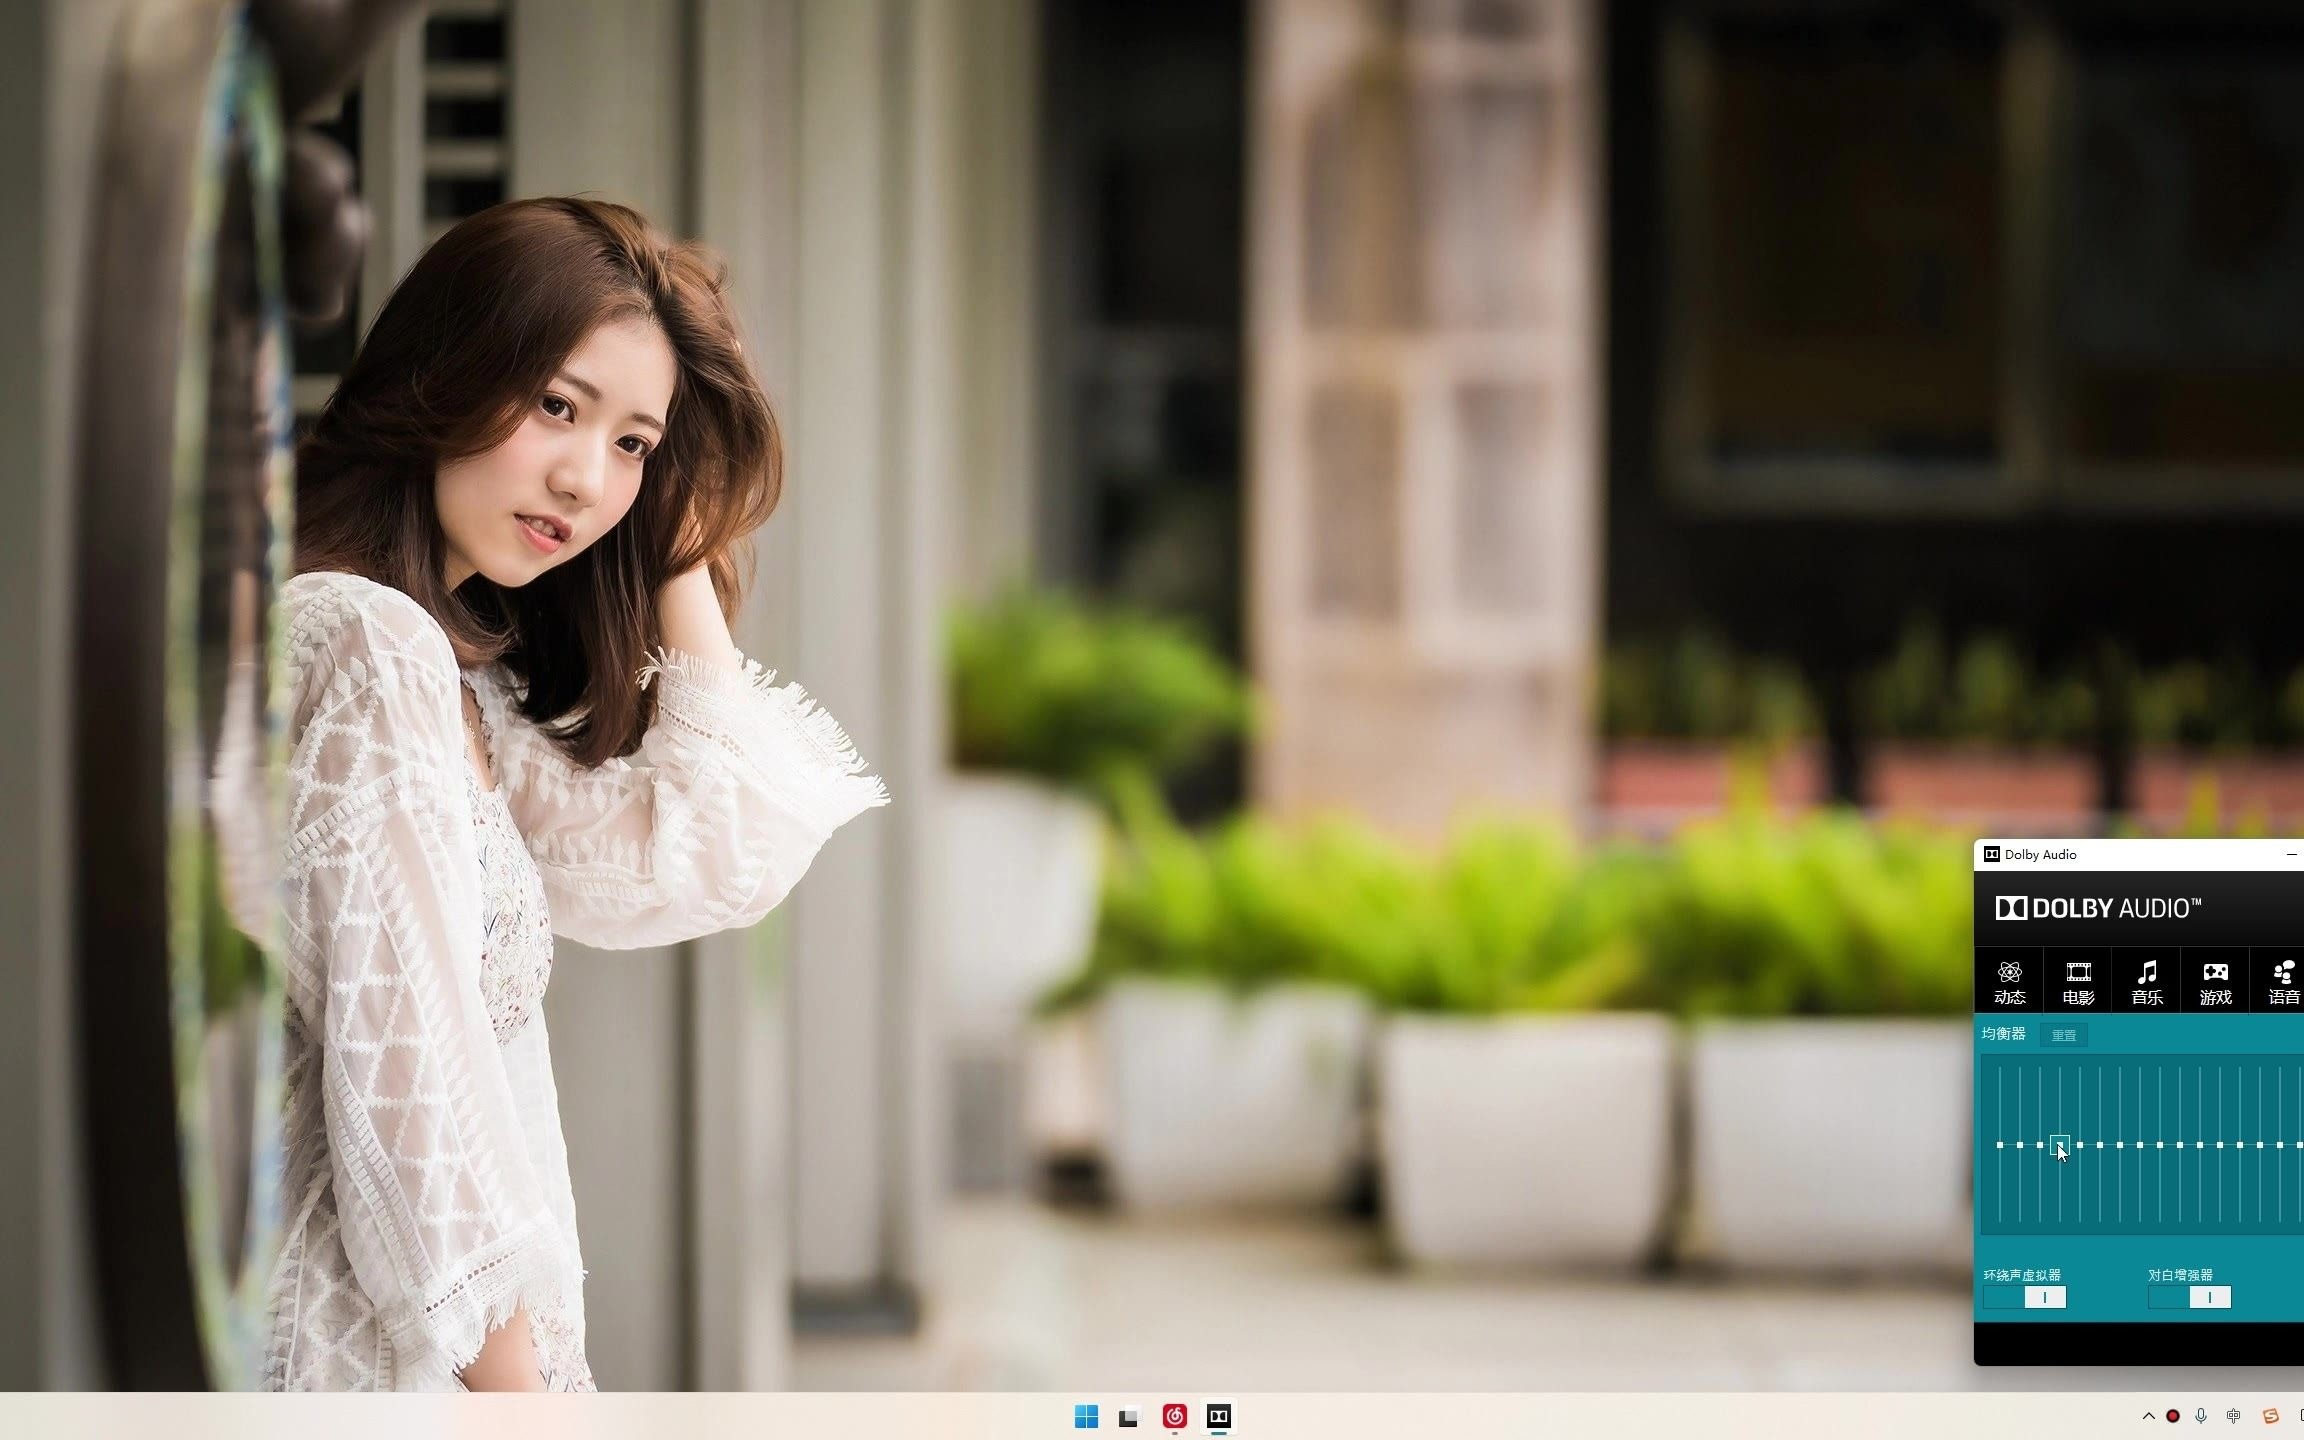Click the 对白增强器 label text
This screenshot has width=2304, height=1440.
point(2180,1275)
